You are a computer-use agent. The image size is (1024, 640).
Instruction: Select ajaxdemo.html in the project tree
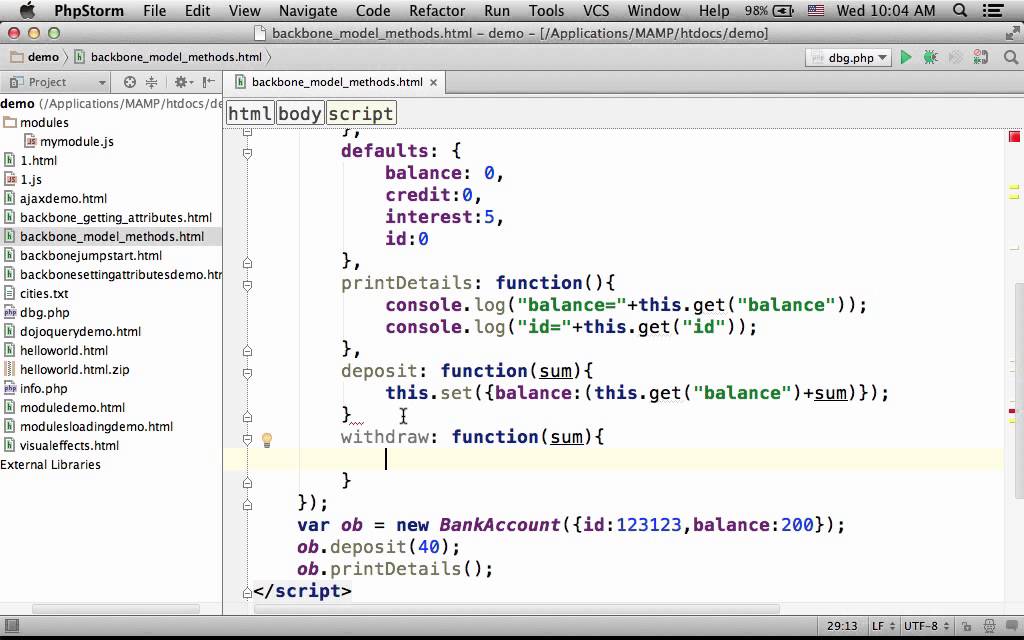(x=63, y=199)
